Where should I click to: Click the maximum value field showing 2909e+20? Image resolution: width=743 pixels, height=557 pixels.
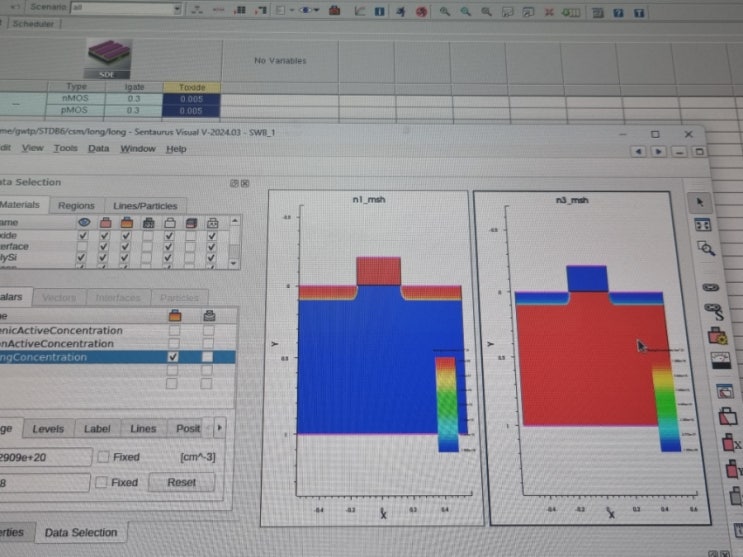pyautogui.click(x=45, y=457)
